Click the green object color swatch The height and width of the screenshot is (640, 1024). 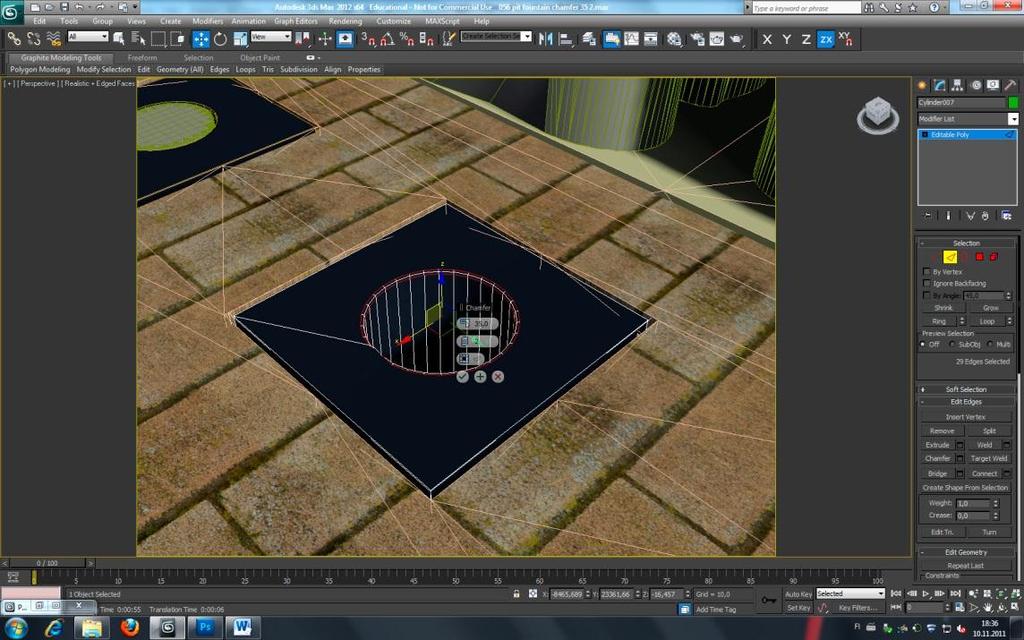coord(1013,103)
